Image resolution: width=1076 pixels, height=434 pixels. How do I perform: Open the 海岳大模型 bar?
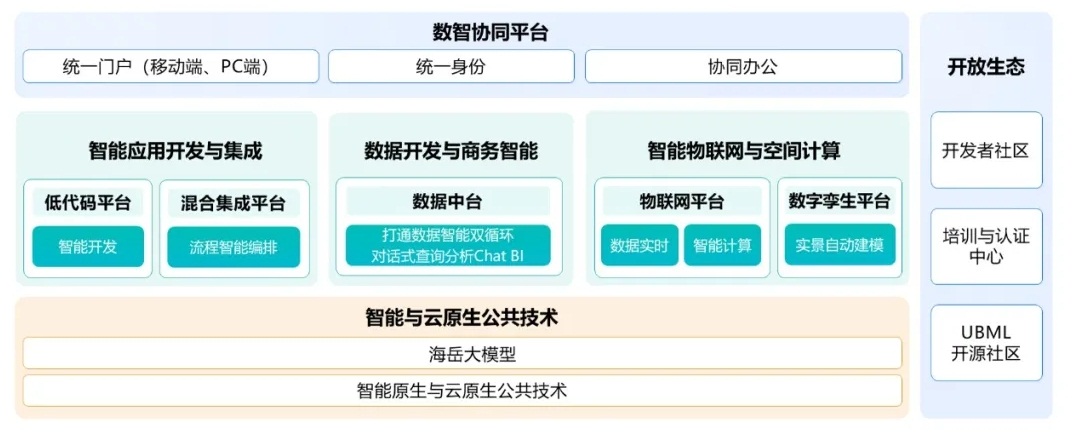461,353
